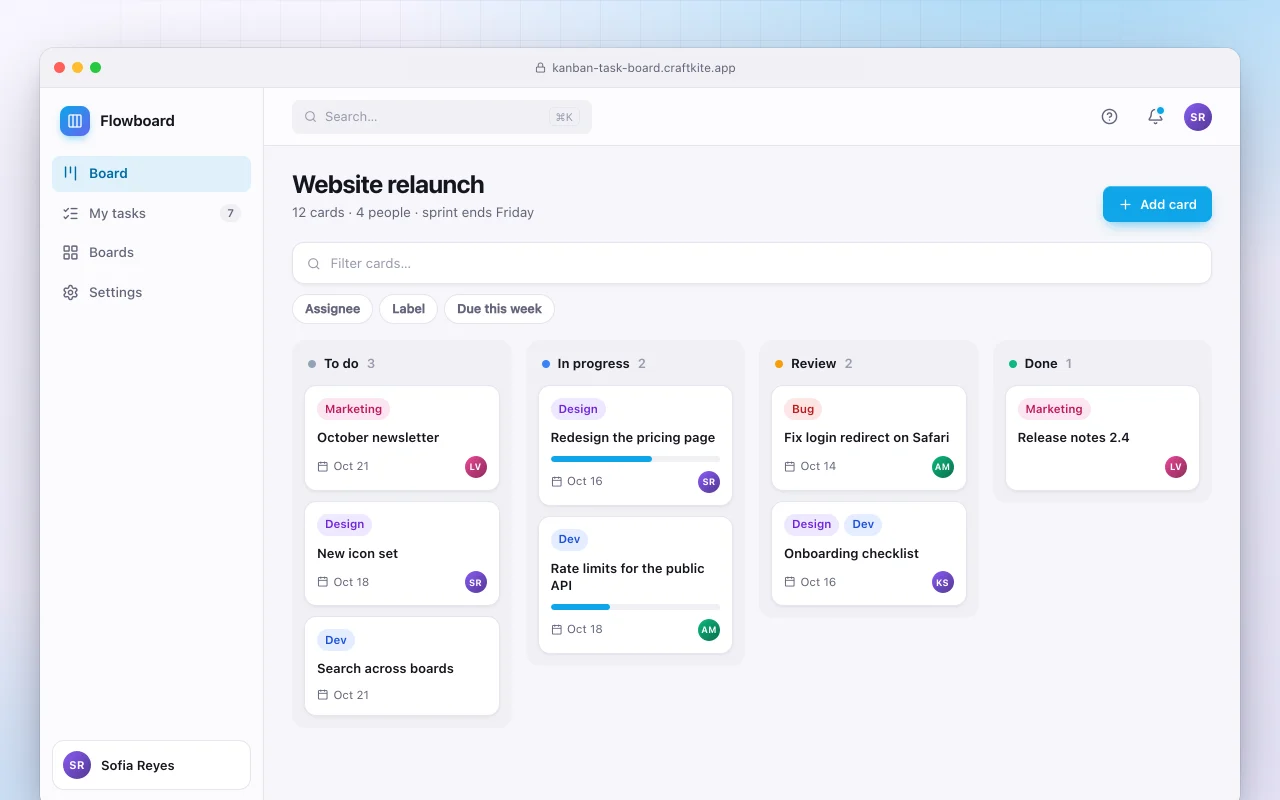Click calendar icon on Search across boards card
Viewport: 1280px width, 800px height.
(323, 695)
